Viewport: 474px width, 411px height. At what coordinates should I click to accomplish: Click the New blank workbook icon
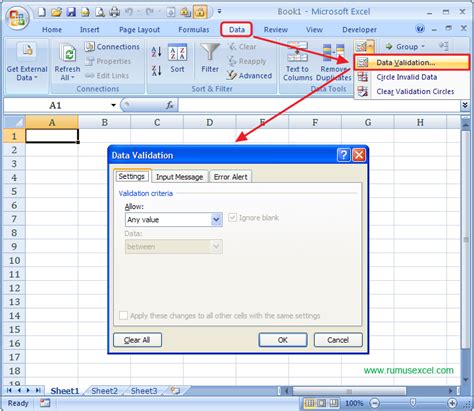click(42, 12)
